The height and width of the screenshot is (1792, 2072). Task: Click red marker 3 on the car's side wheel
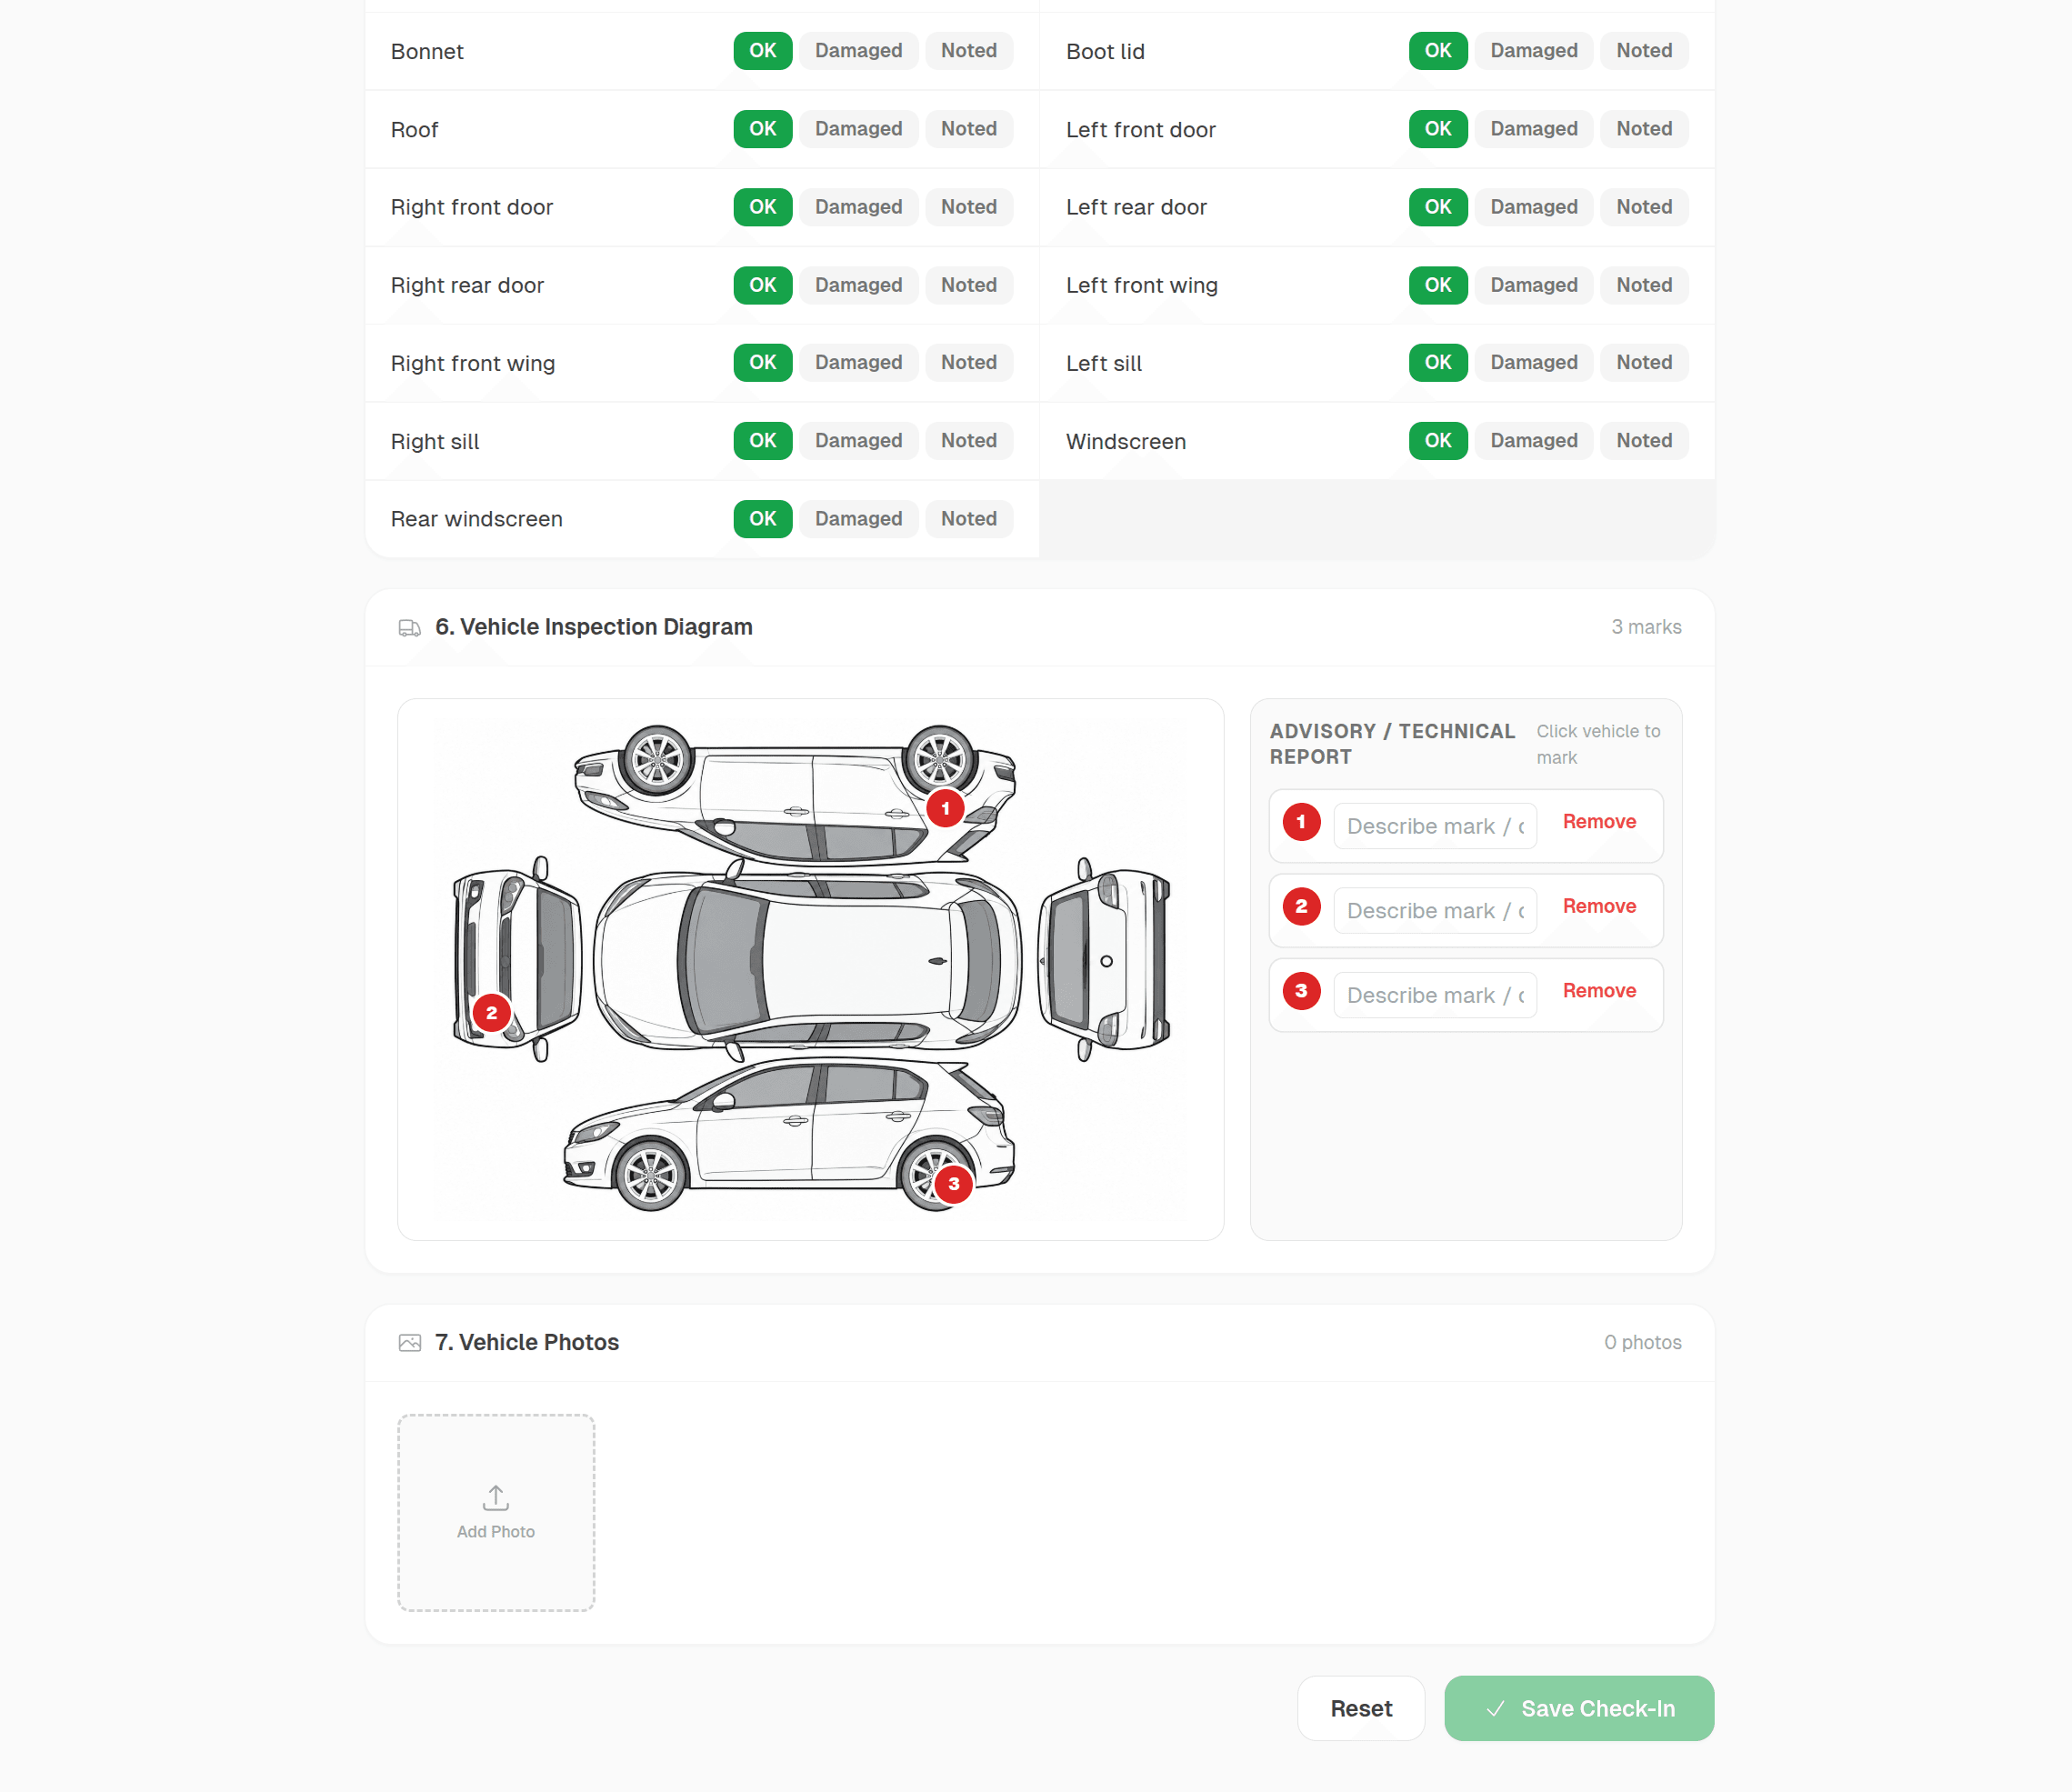[954, 1184]
